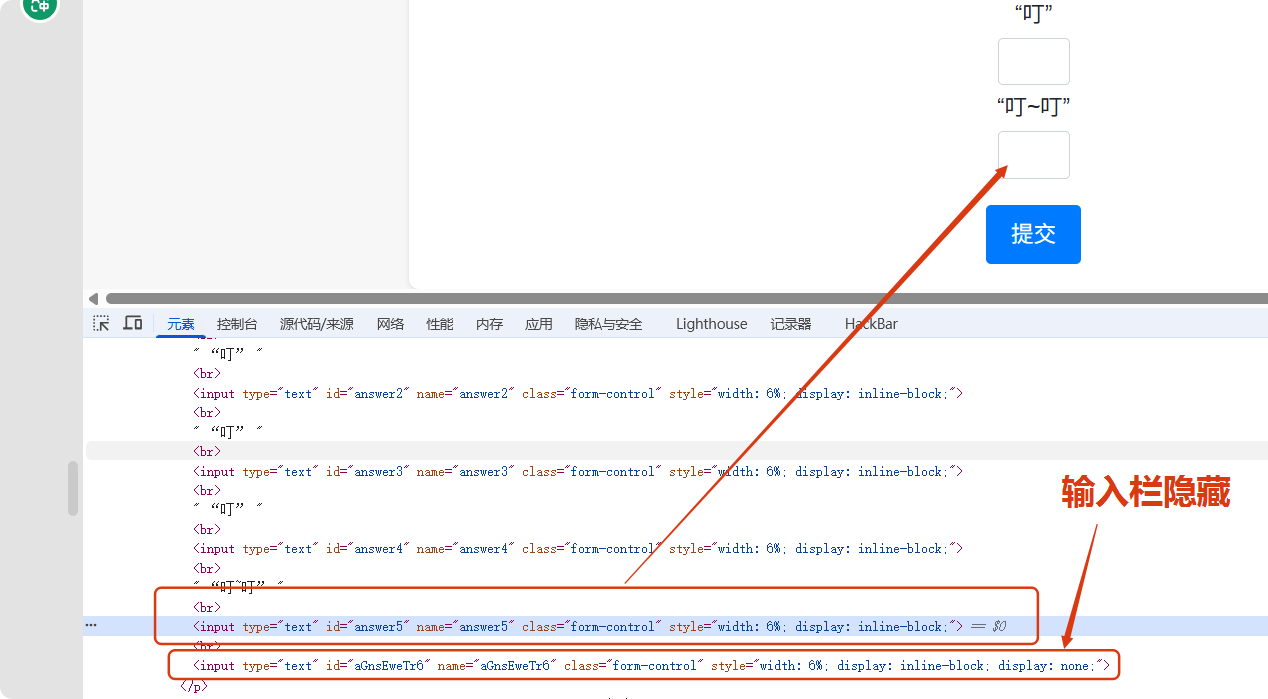Go to the 内存 tab
This screenshot has width=1268, height=699.
[489, 324]
